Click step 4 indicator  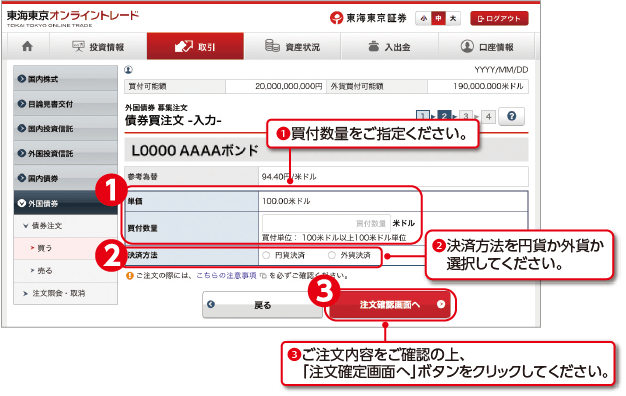pyautogui.click(x=488, y=116)
